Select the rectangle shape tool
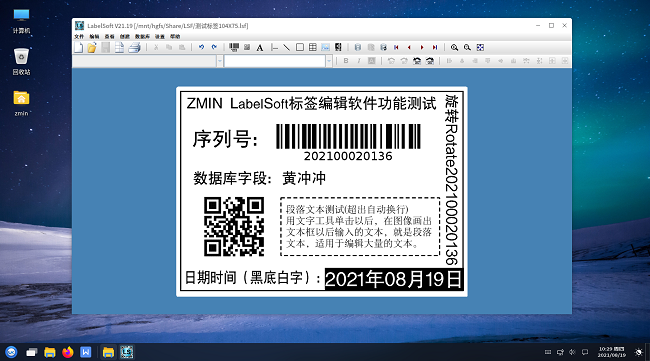This screenshot has width=650, height=361. click(300, 47)
